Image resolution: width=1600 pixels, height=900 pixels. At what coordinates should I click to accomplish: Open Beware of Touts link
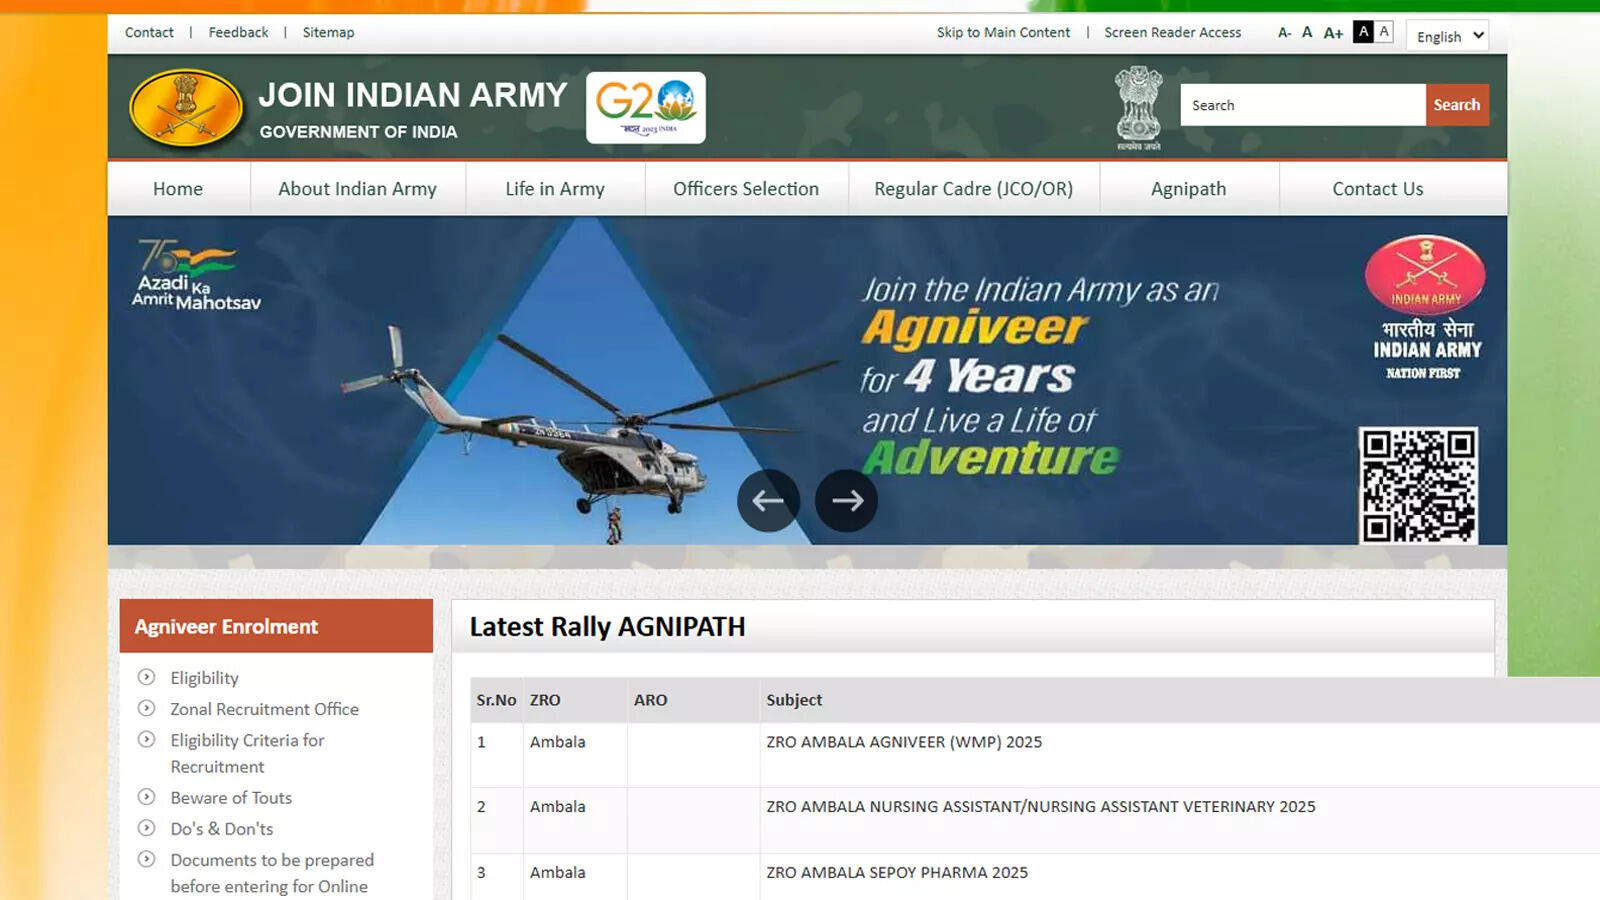tap(231, 798)
